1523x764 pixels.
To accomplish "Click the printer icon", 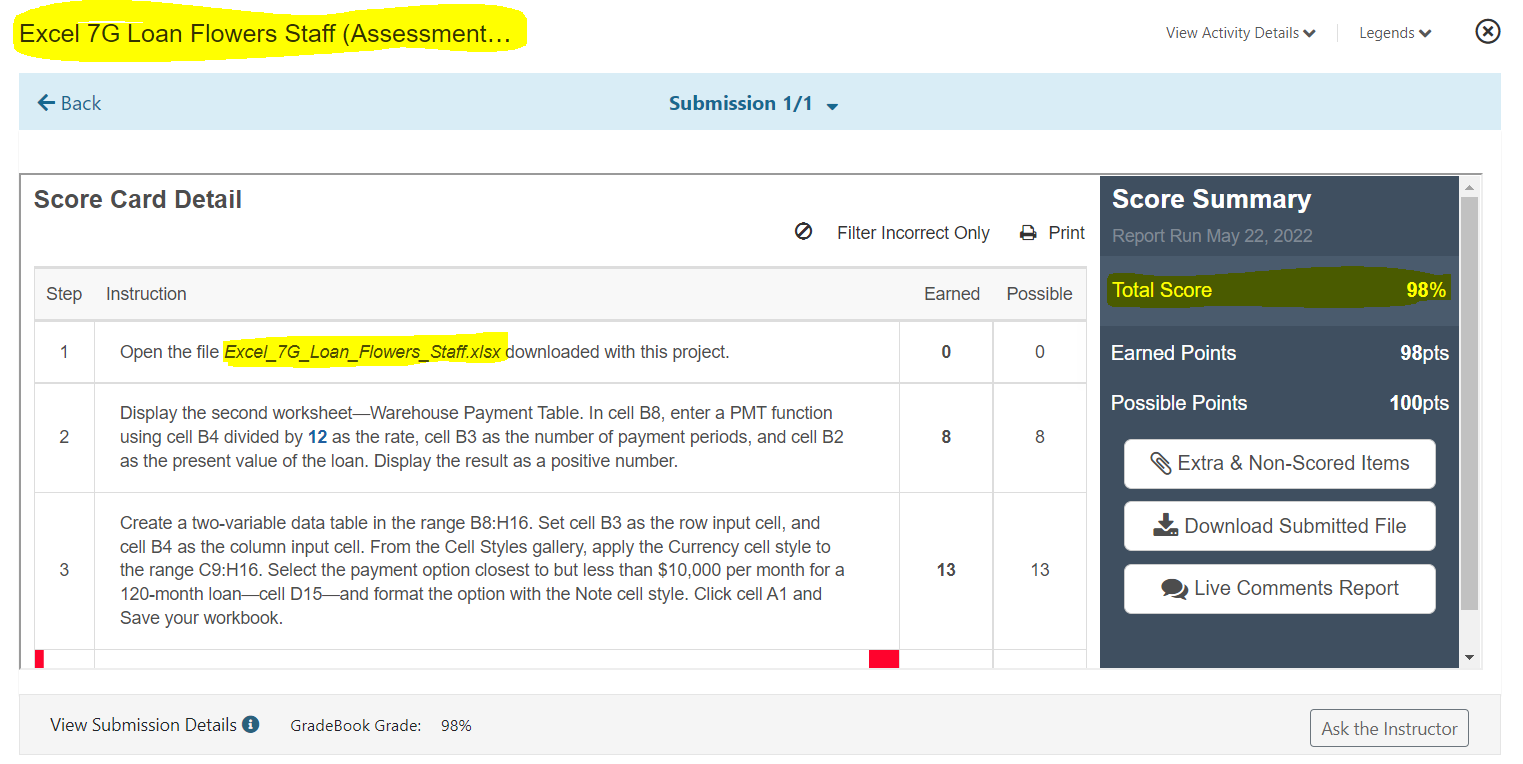I will click(x=1028, y=233).
